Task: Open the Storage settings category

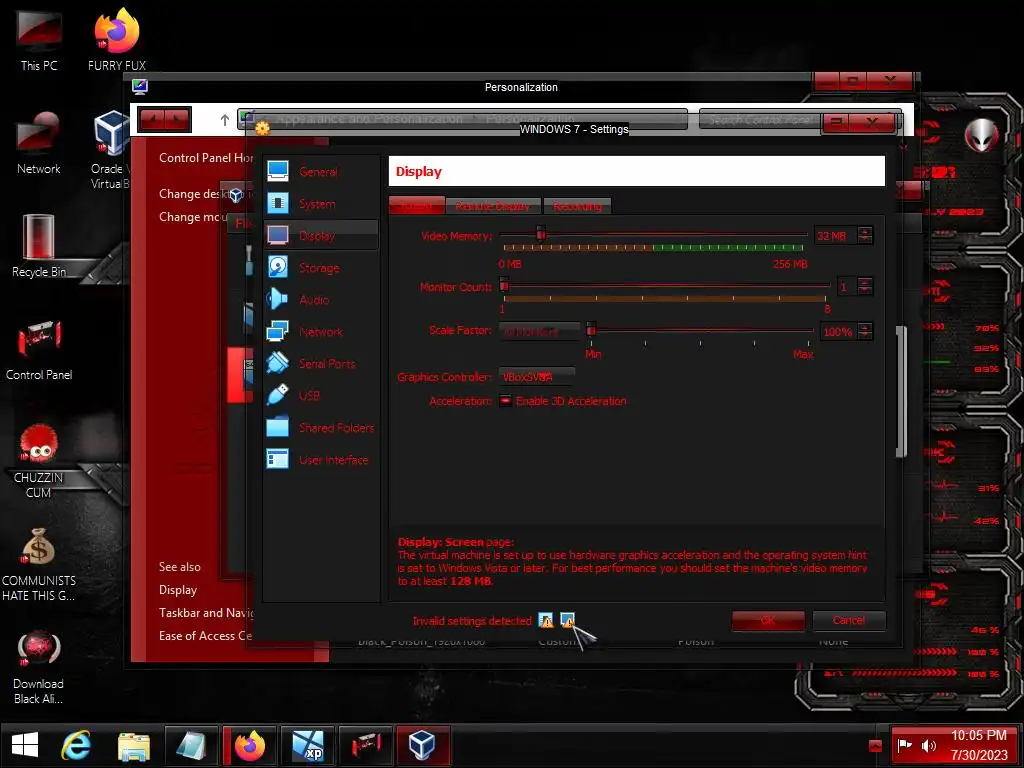Action: click(321, 268)
